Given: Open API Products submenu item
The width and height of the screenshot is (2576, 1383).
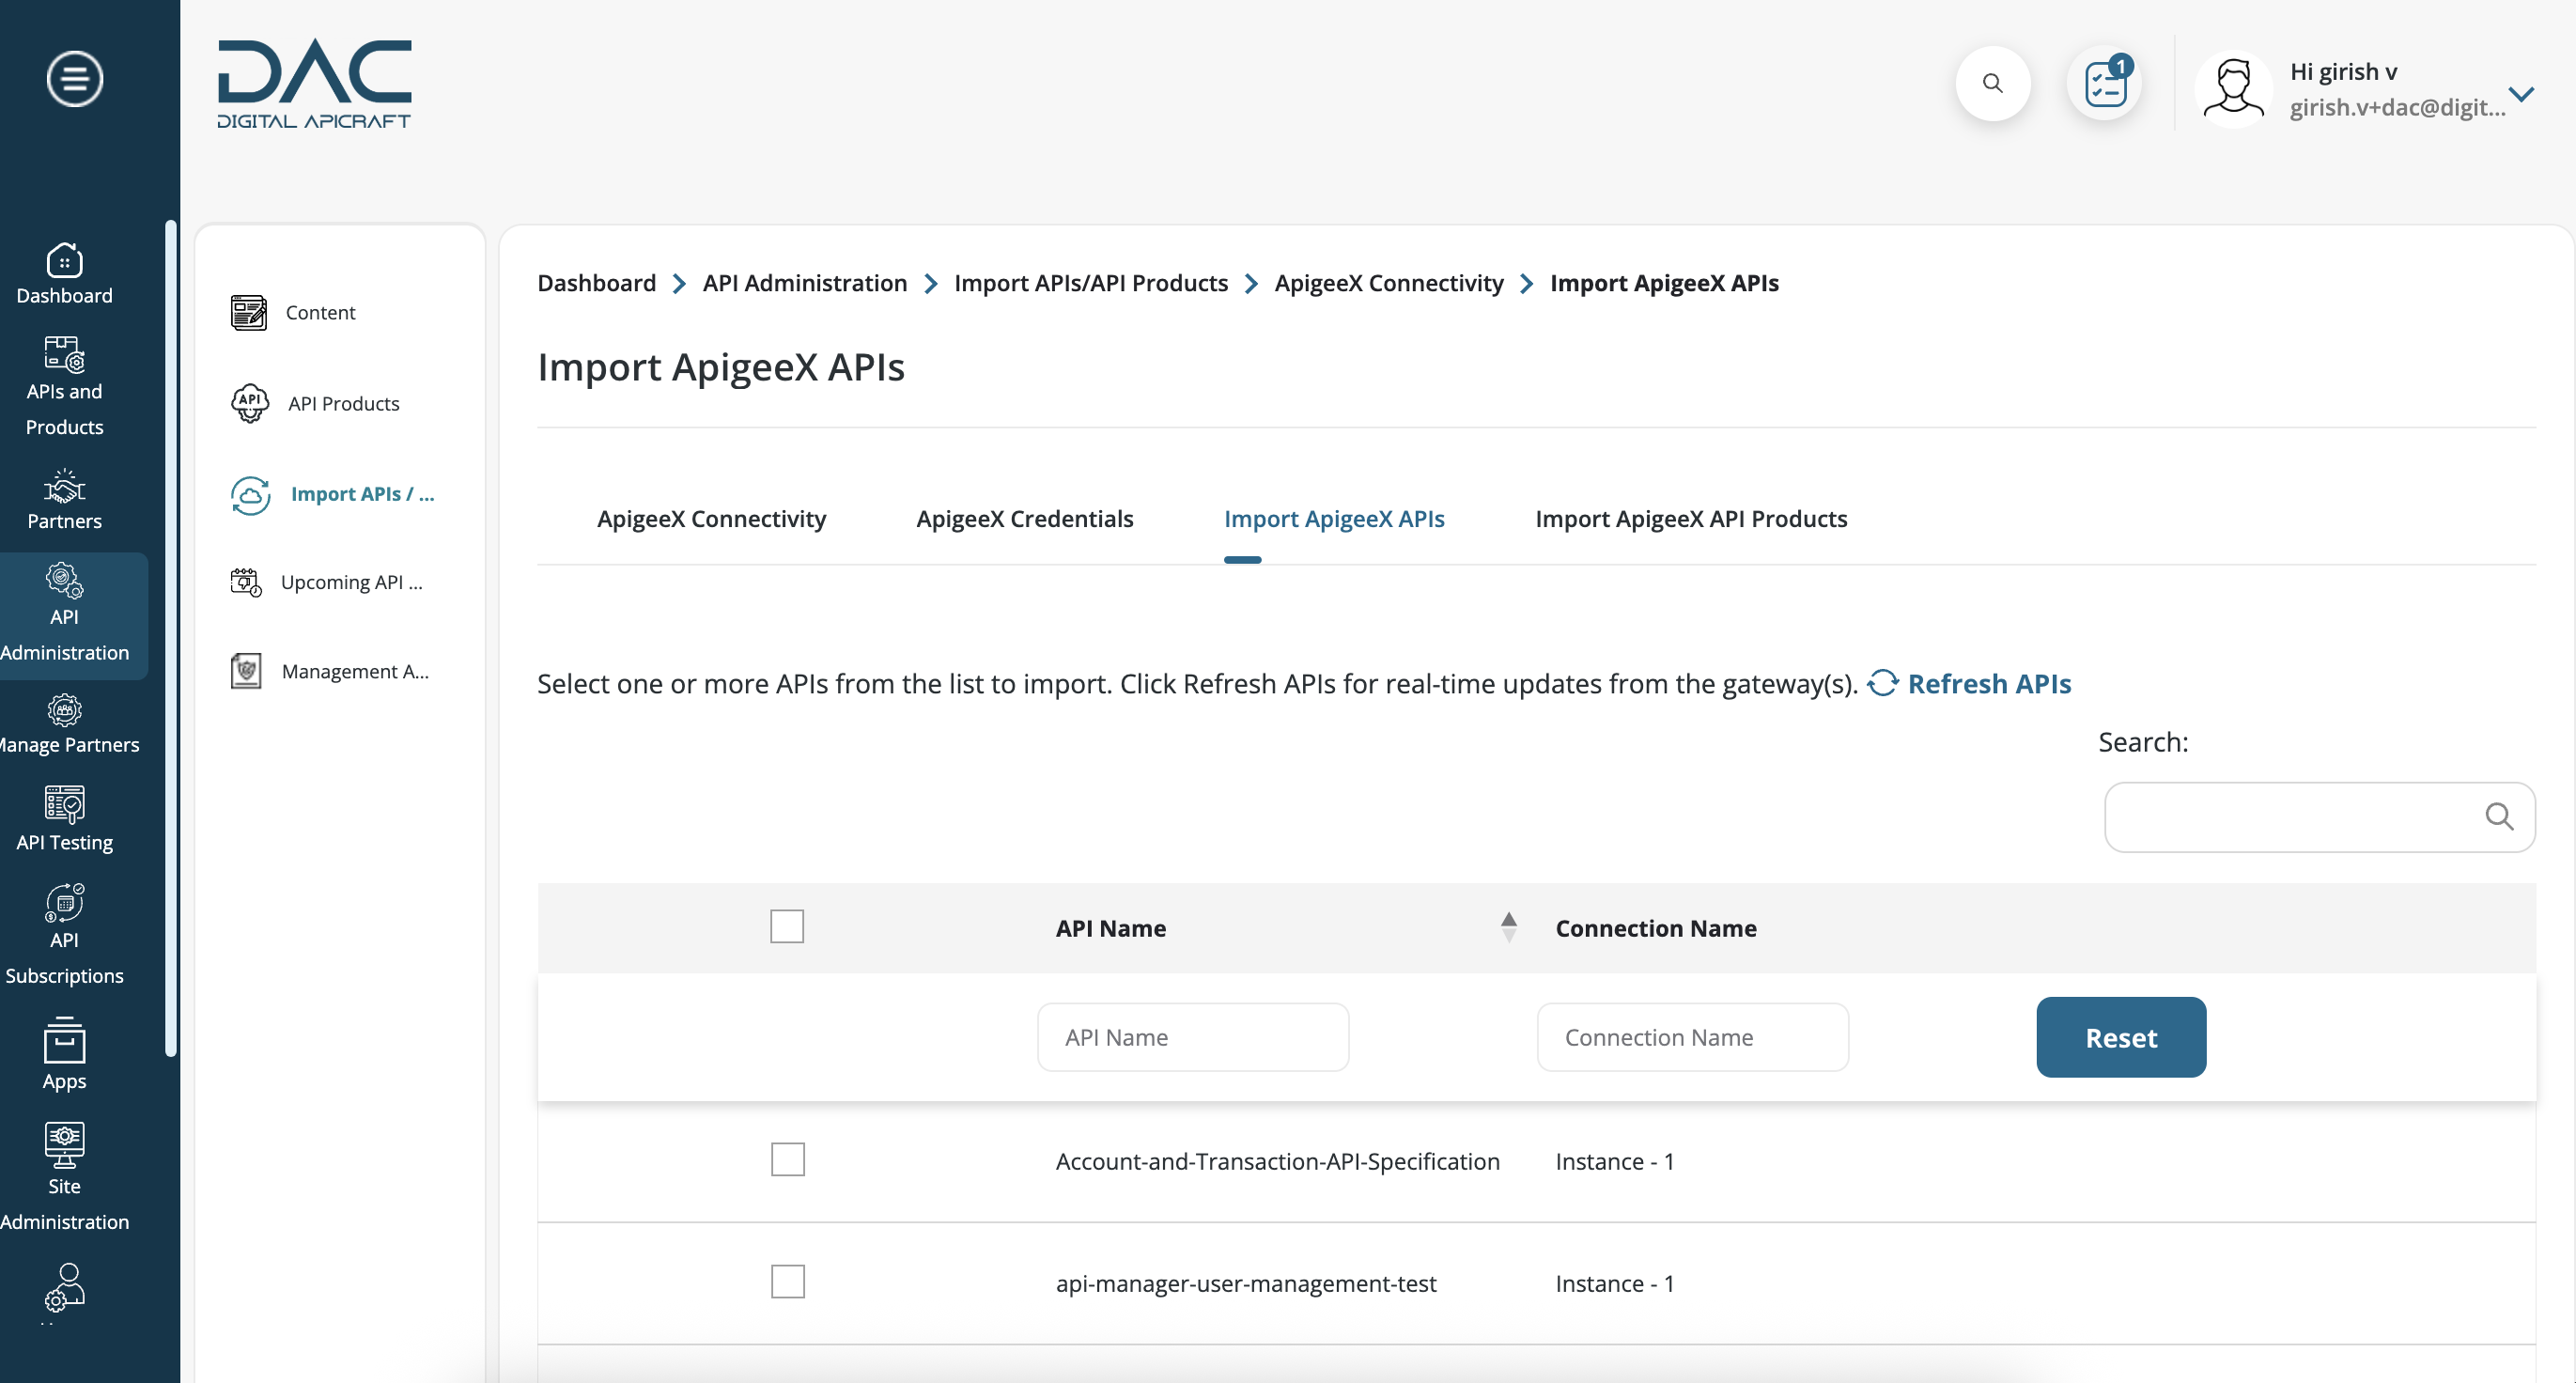Looking at the screenshot, I should pos(316,403).
